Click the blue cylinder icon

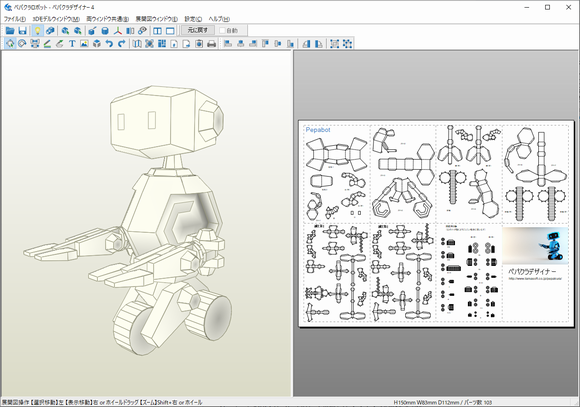[x=105, y=31]
